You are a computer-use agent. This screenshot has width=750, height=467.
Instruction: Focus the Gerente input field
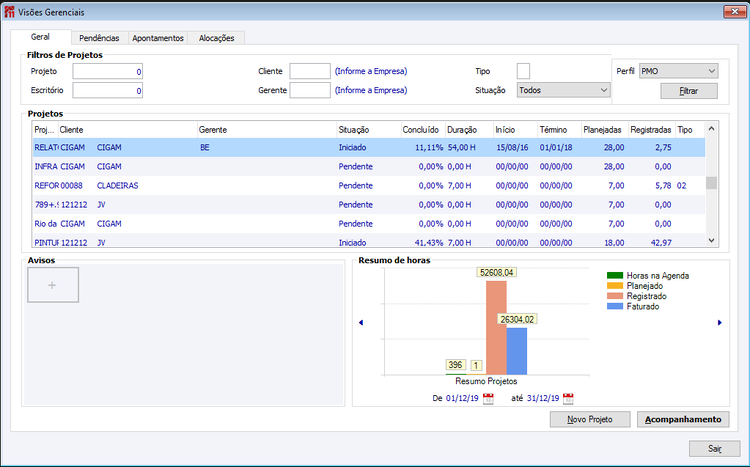click(x=310, y=90)
